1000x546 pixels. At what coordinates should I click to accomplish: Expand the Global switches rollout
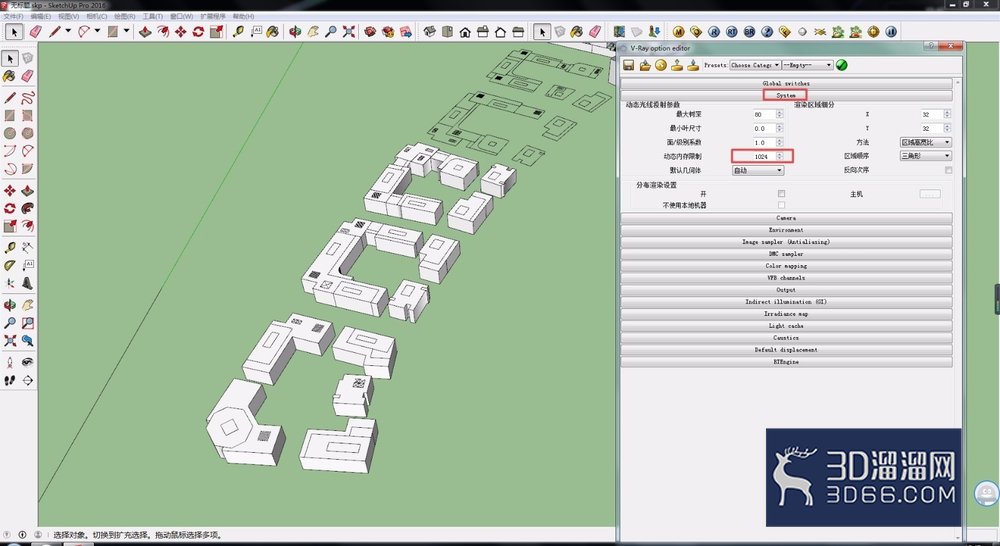786,84
